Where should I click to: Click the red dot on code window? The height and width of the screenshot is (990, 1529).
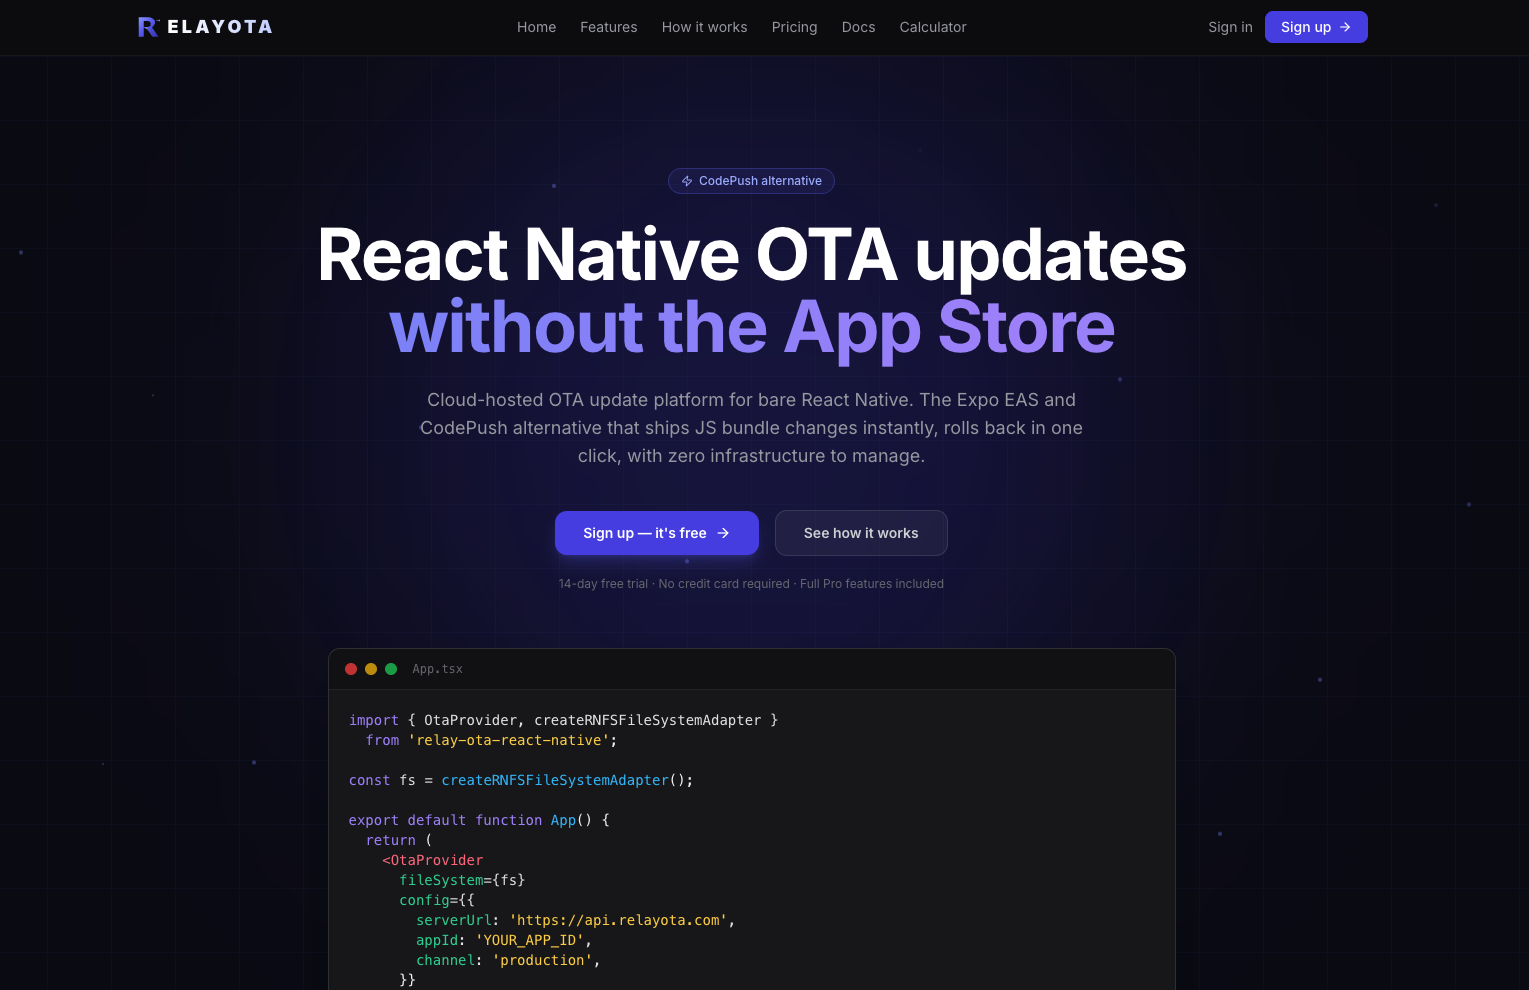pos(351,669)
